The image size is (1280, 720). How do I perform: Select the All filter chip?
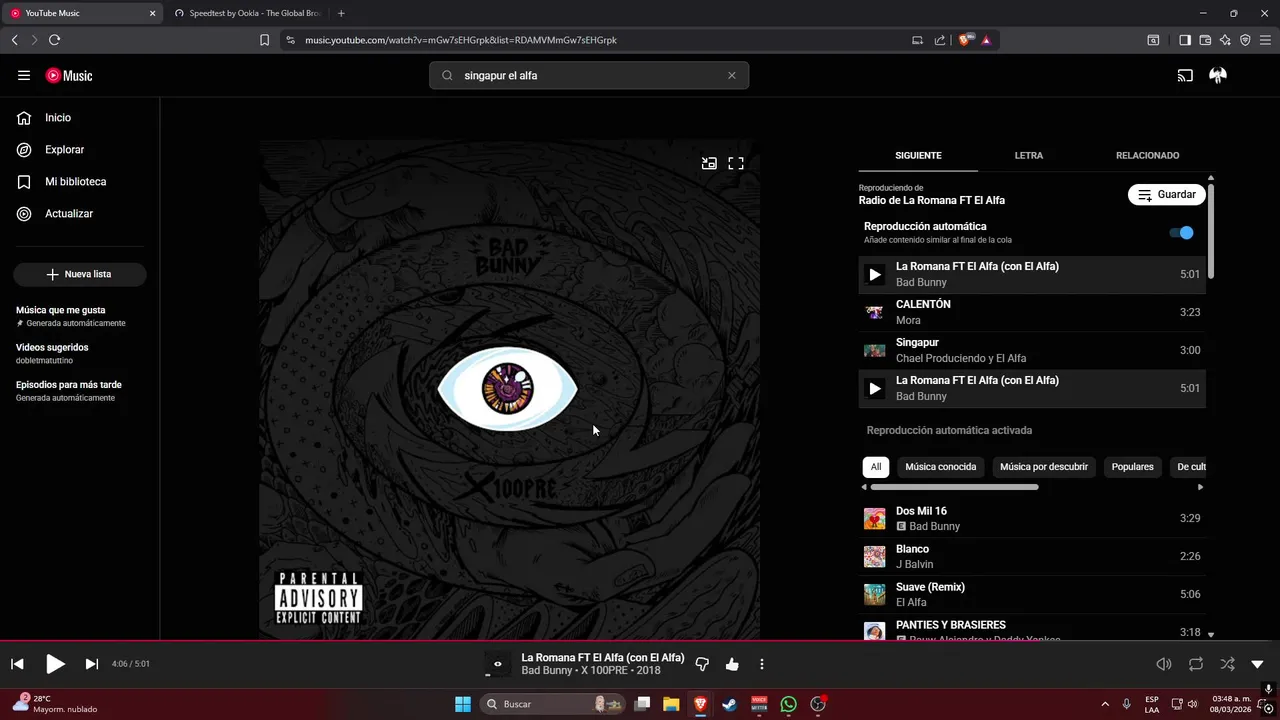(876, 467)
